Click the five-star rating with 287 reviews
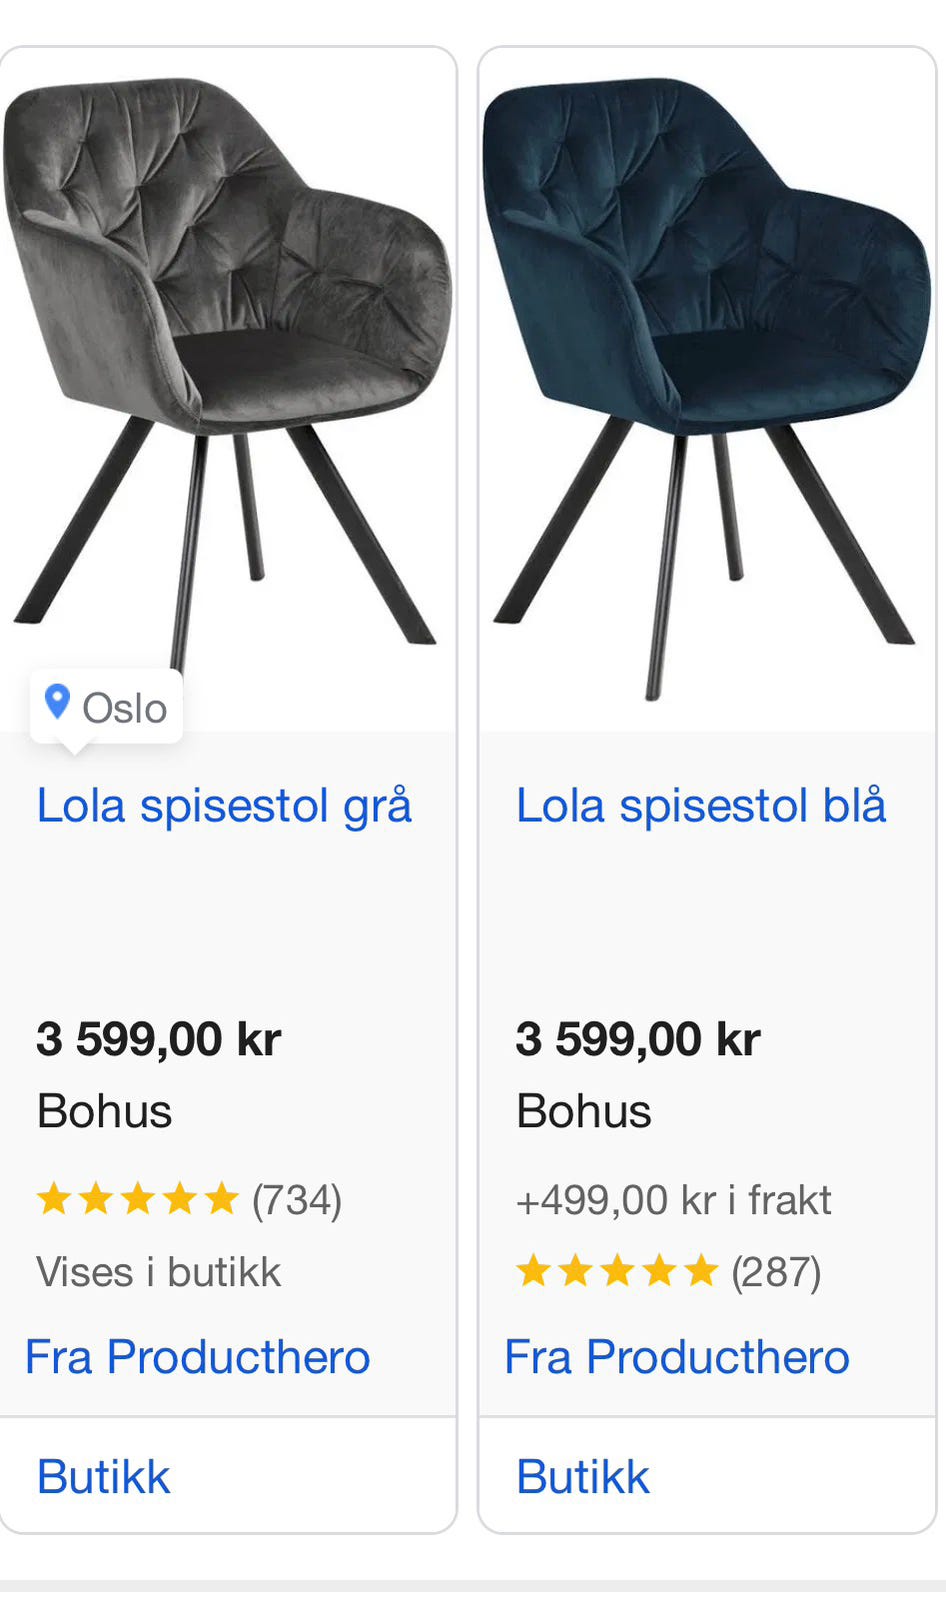Viewport: 946px width, 1600px height. (x=617, y=1271)
